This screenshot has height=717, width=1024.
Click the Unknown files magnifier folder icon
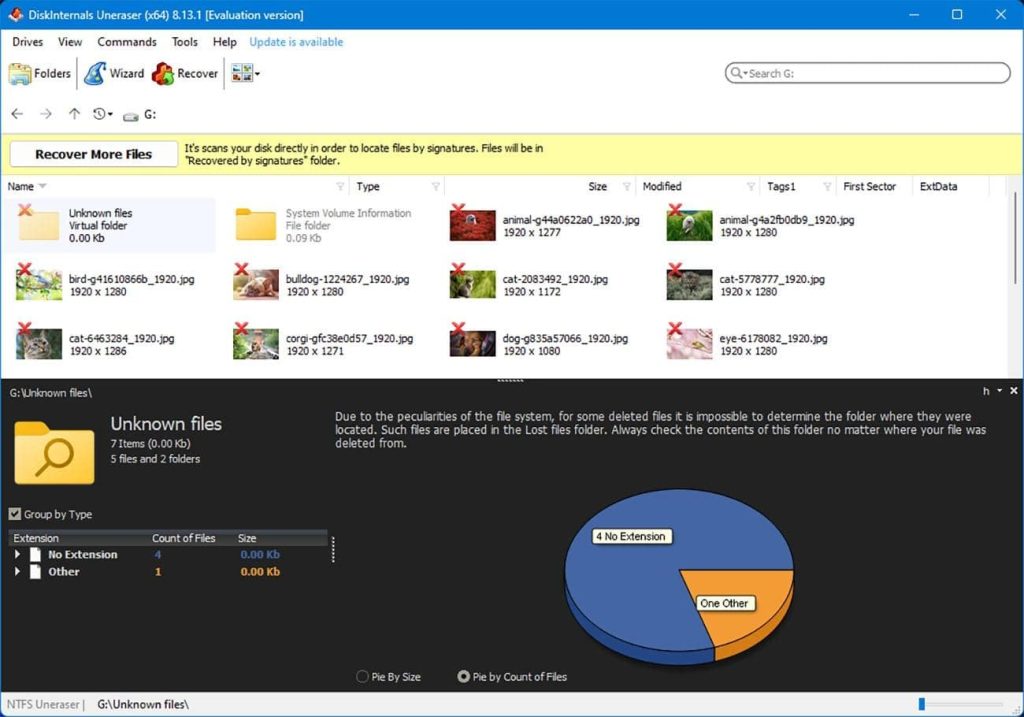[54, 453]
